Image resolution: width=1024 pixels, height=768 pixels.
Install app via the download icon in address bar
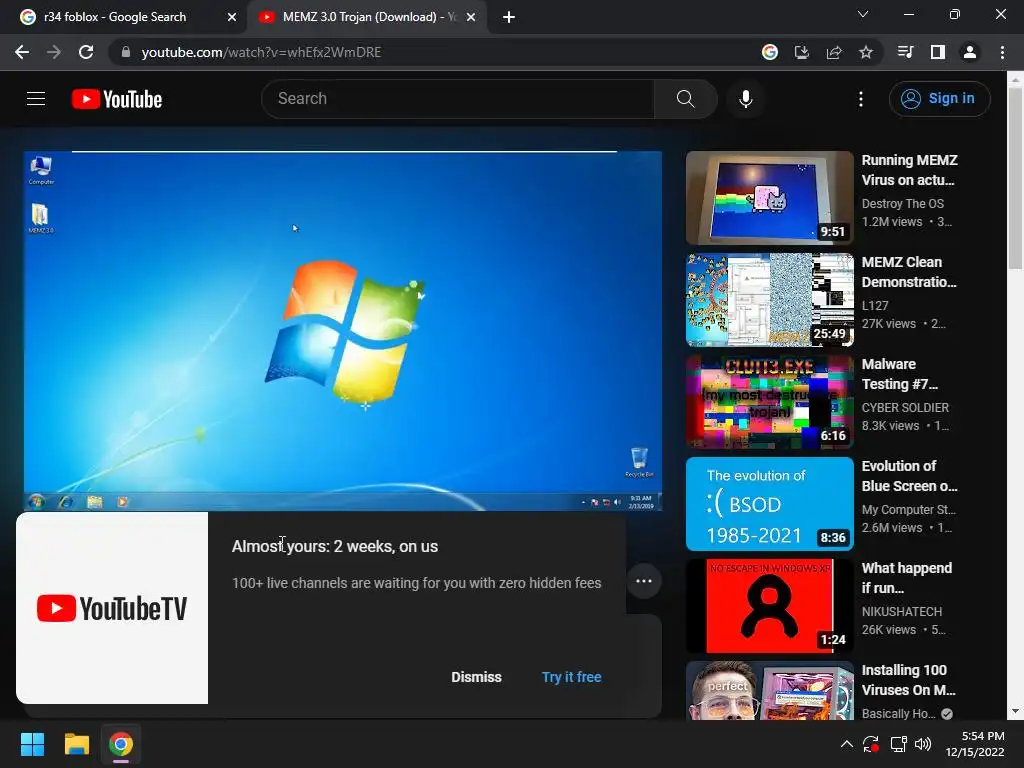(x=801, y=52)
